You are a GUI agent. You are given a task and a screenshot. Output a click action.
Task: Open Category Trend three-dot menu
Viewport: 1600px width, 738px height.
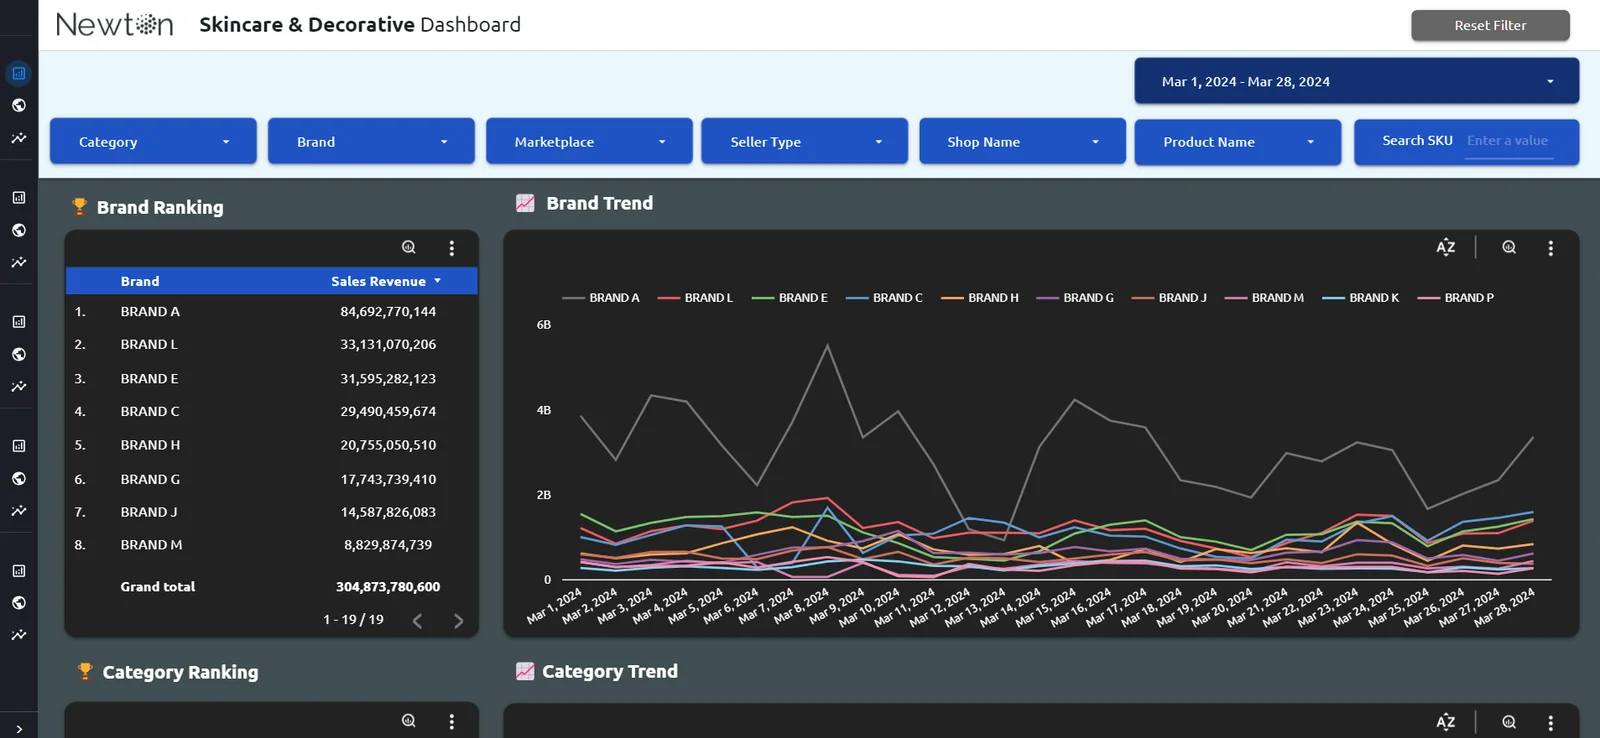1550,722
